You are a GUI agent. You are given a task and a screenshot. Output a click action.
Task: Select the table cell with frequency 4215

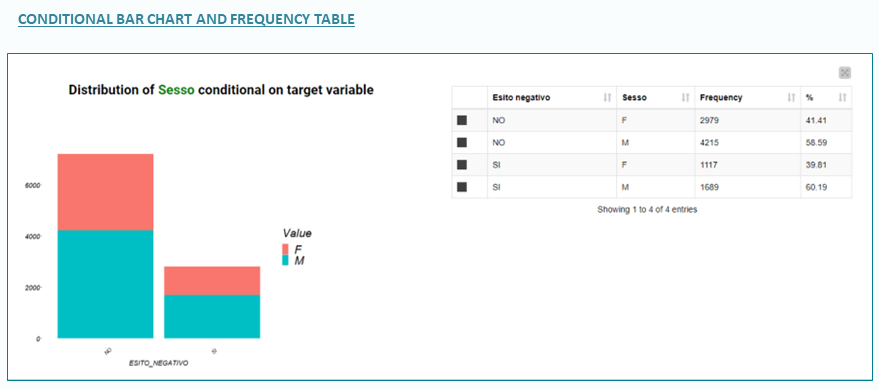(748, 142)
